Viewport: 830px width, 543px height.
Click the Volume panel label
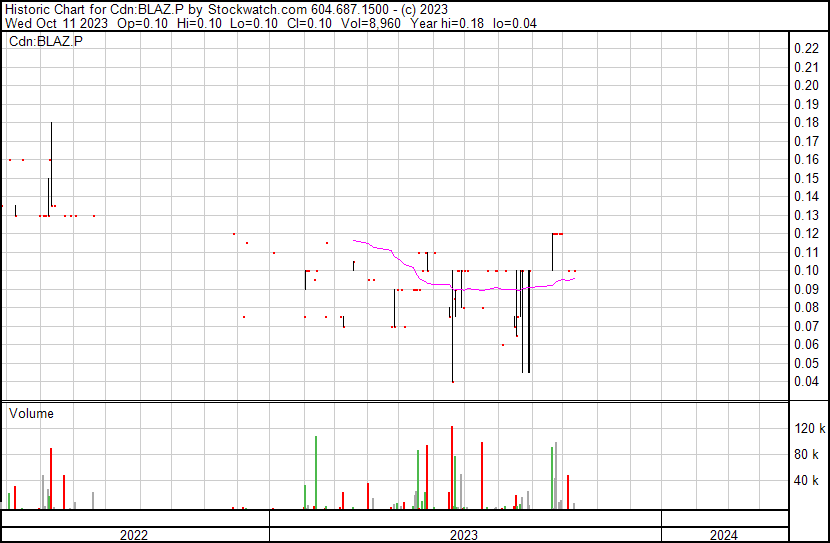click(x=31, y=413)
